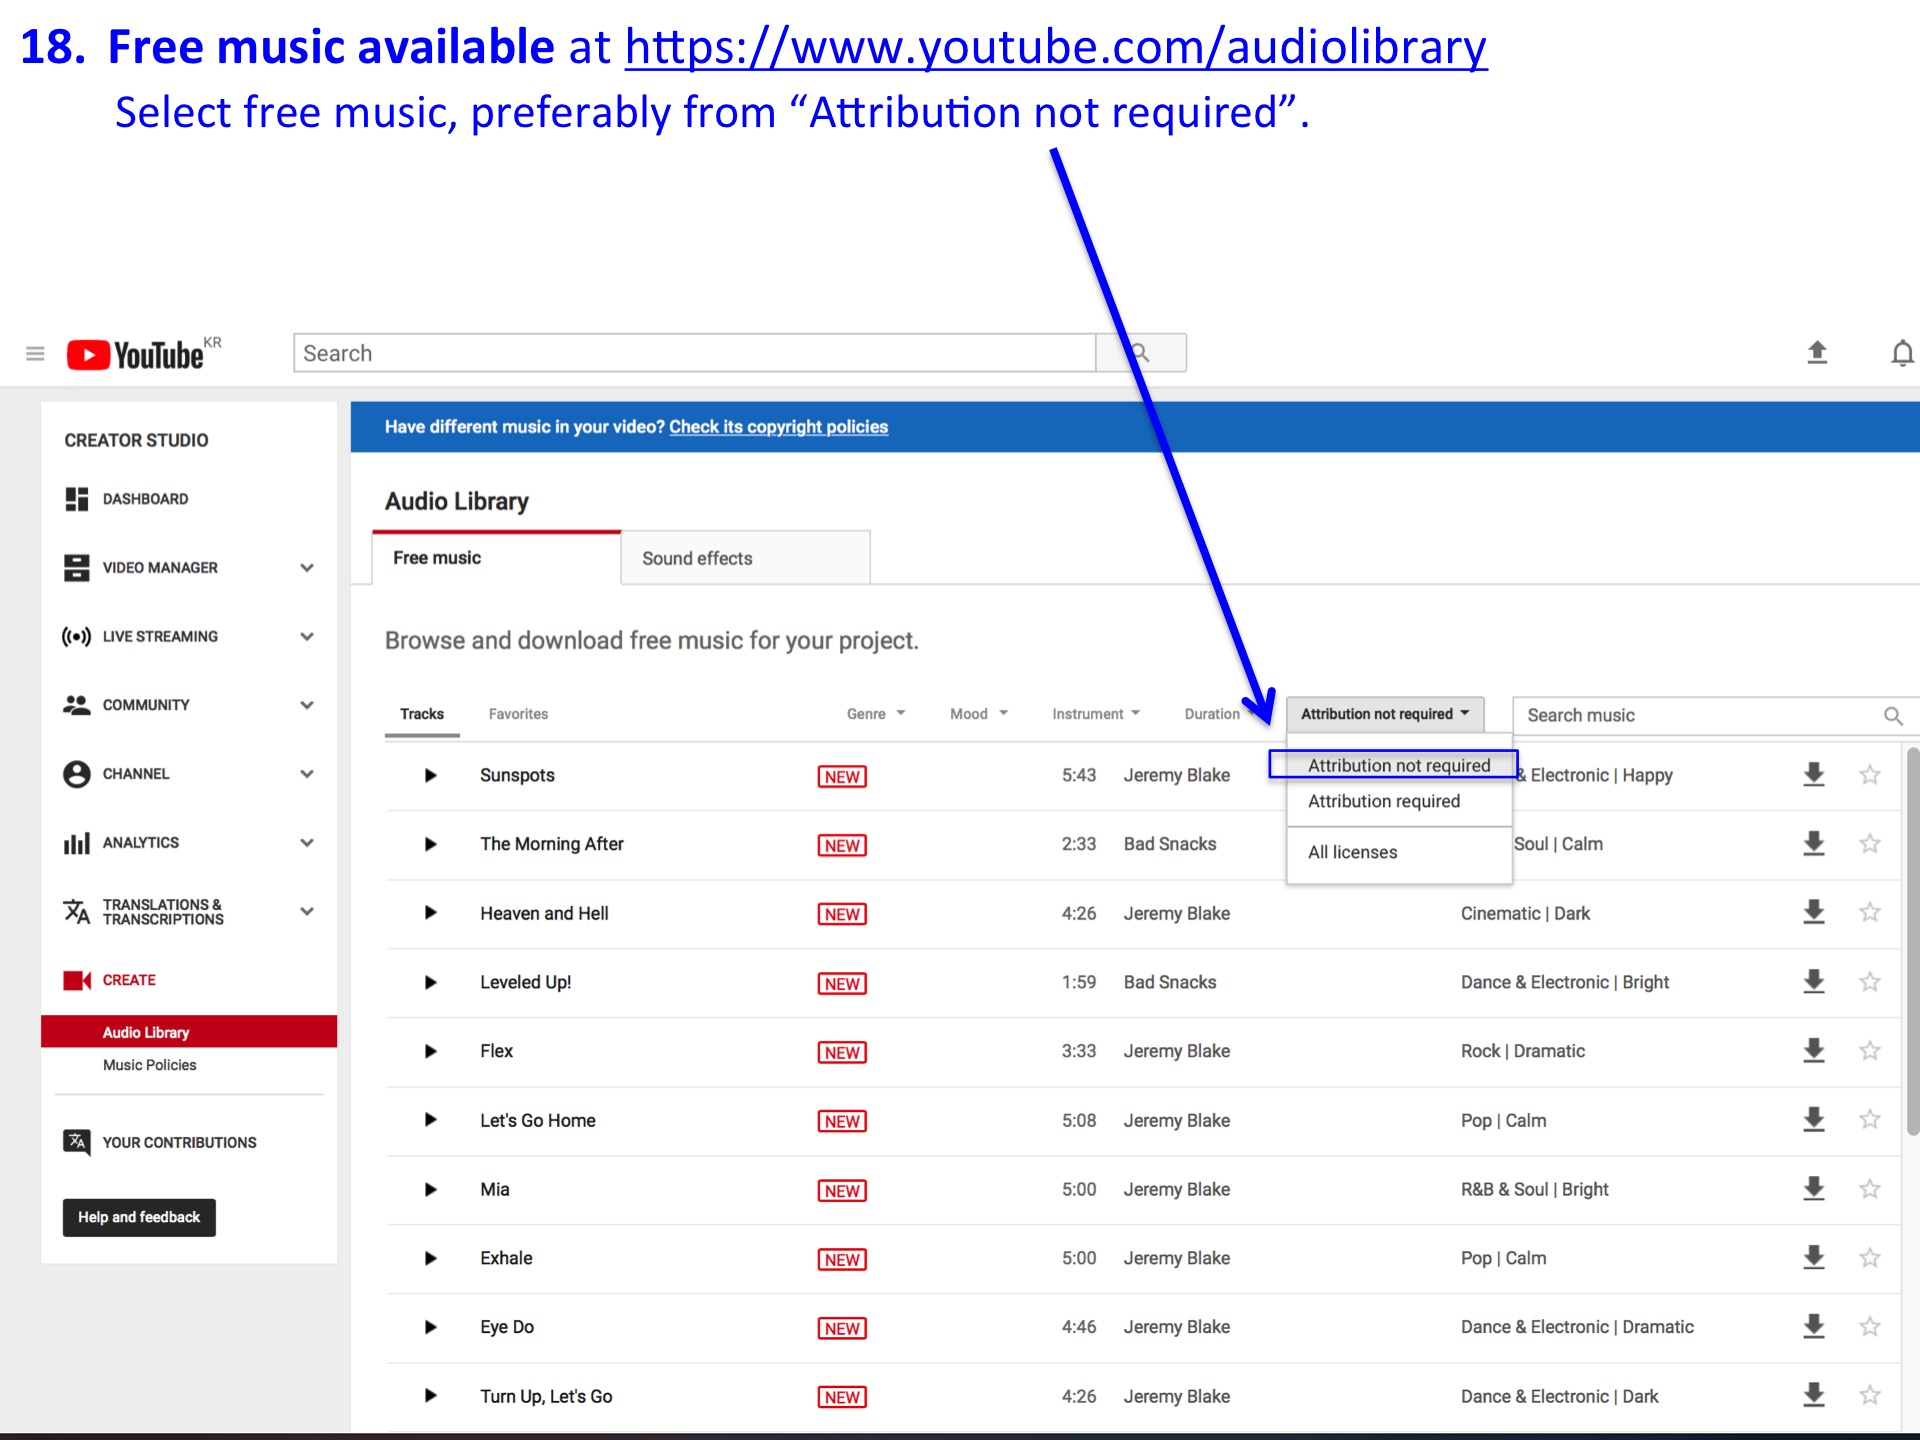Favorite the Mia track star
1920x1440 pixels.
pos(1870,1189)
